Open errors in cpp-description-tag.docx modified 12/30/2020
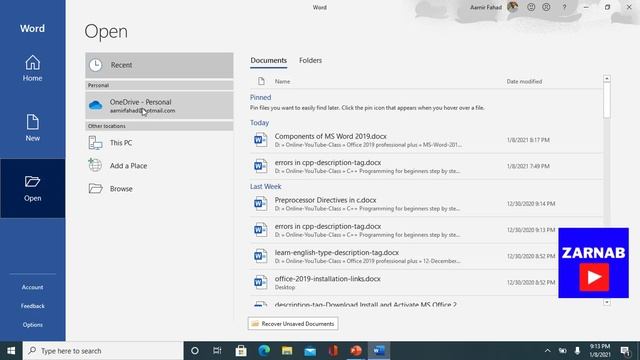This screenshot has height=360, width=640. coord(426,230)
